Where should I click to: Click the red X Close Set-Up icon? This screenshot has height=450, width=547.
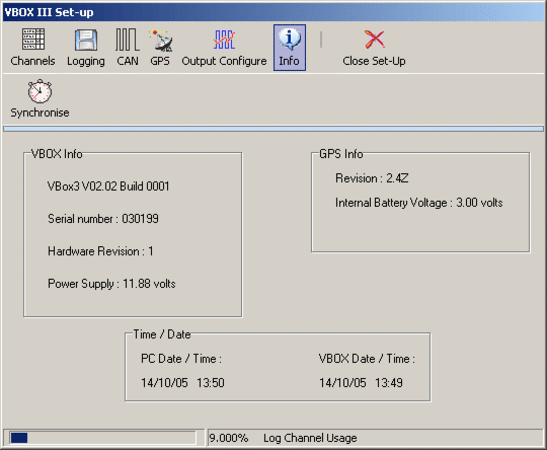click(374, 39)
